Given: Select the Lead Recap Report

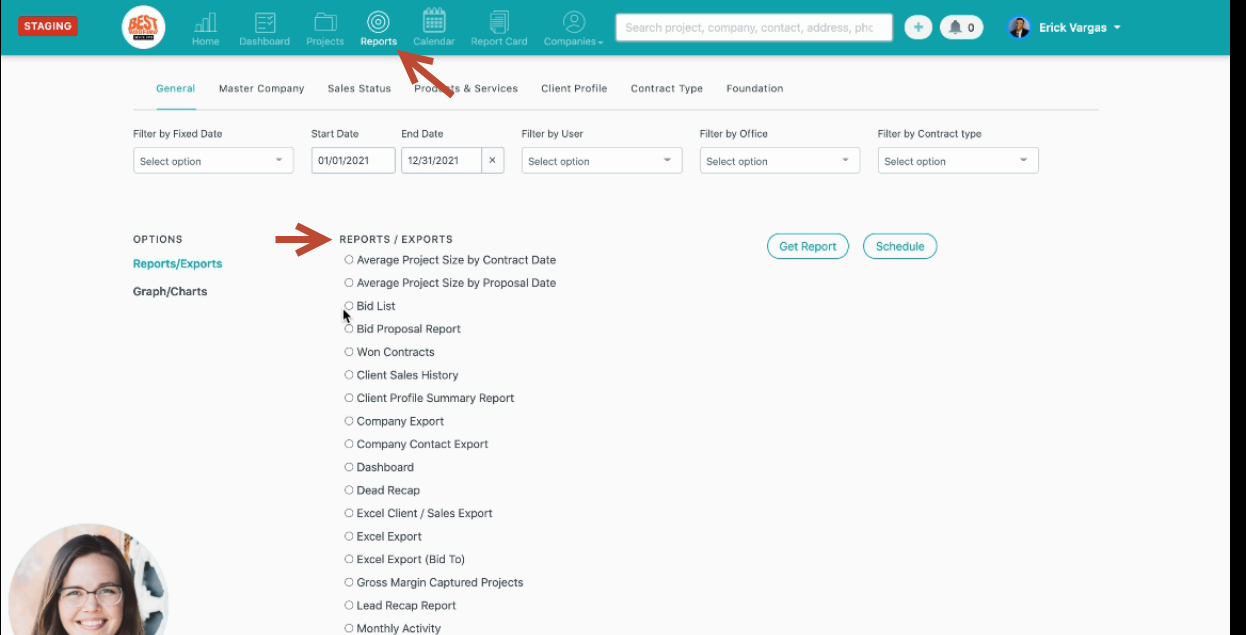Looking at the screenshot, I should (x=349, y=605).
